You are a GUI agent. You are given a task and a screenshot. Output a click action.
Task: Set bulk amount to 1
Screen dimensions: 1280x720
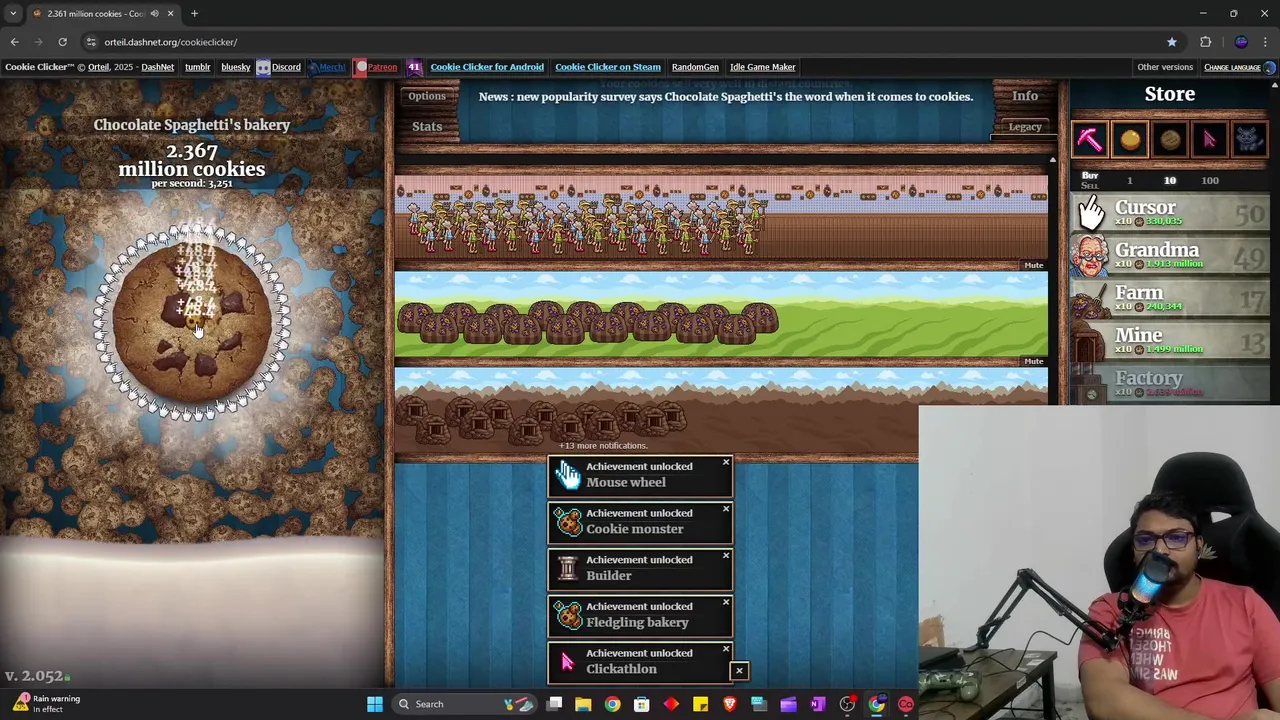tap(1130, 181)
